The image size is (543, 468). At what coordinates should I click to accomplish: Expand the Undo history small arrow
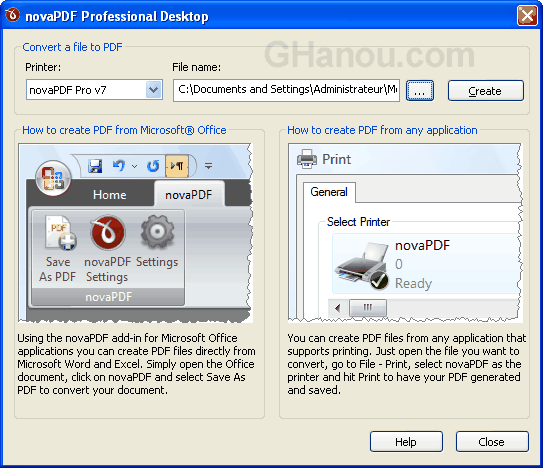coord(134,167)
